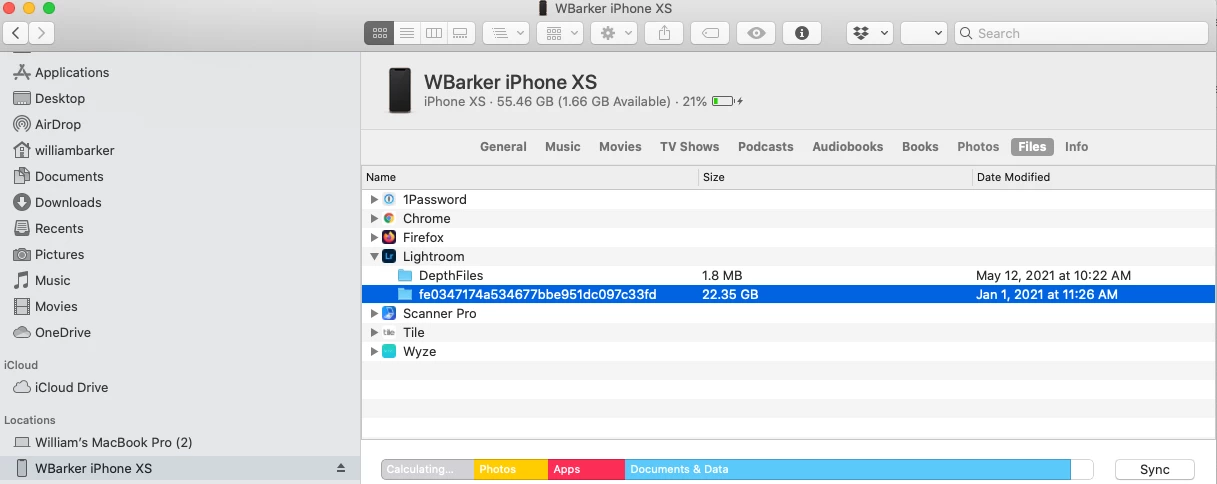The width and height of the screenshot is (1217, 484).
Task: Switch to column view in toolbar
Action: point(434,33)
